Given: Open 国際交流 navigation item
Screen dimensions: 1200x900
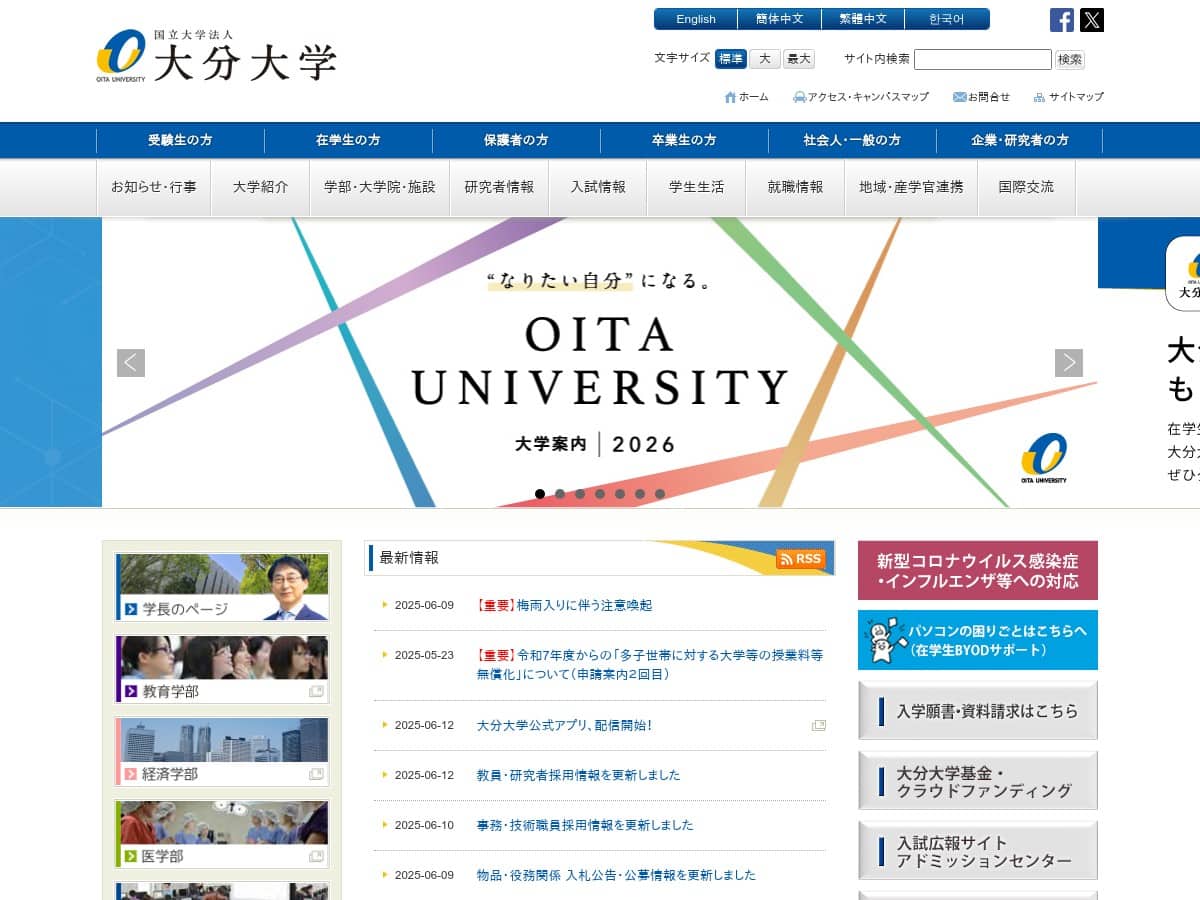Looking at the screenshot, I should click(1026, 187).
